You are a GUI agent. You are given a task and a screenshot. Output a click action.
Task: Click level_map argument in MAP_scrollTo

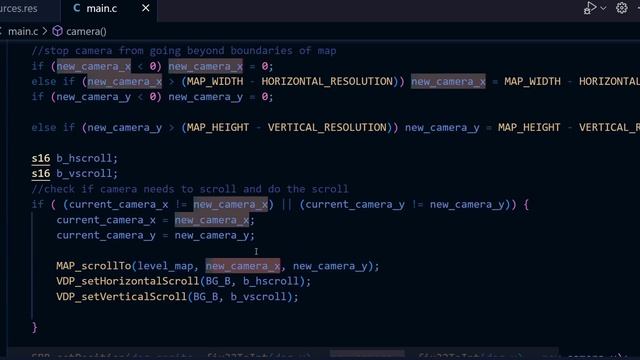point(165,266)
